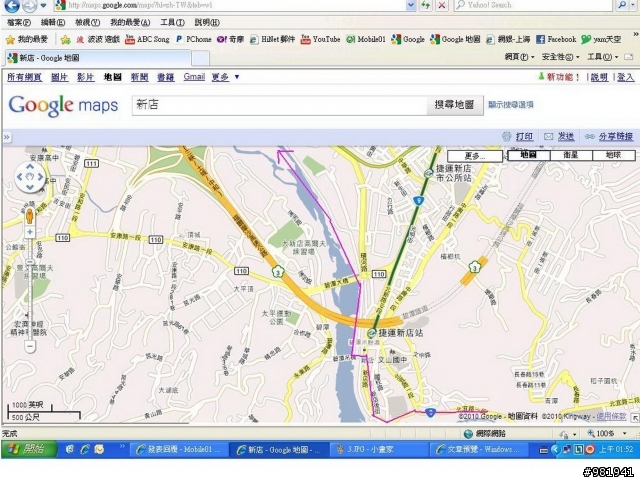Select the 新店 - Google 地圖 browser tab
Image resolution: width=640 pixels, height=480 pixels.
coord(98,58)
